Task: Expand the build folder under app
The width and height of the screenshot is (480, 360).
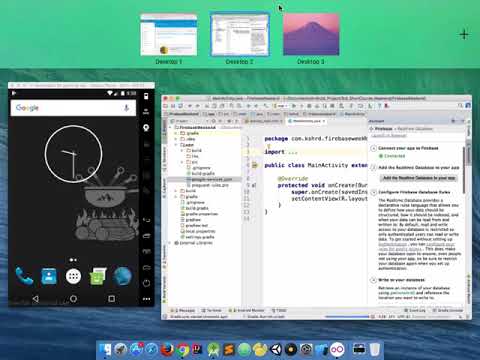Action: pos(182,150)
